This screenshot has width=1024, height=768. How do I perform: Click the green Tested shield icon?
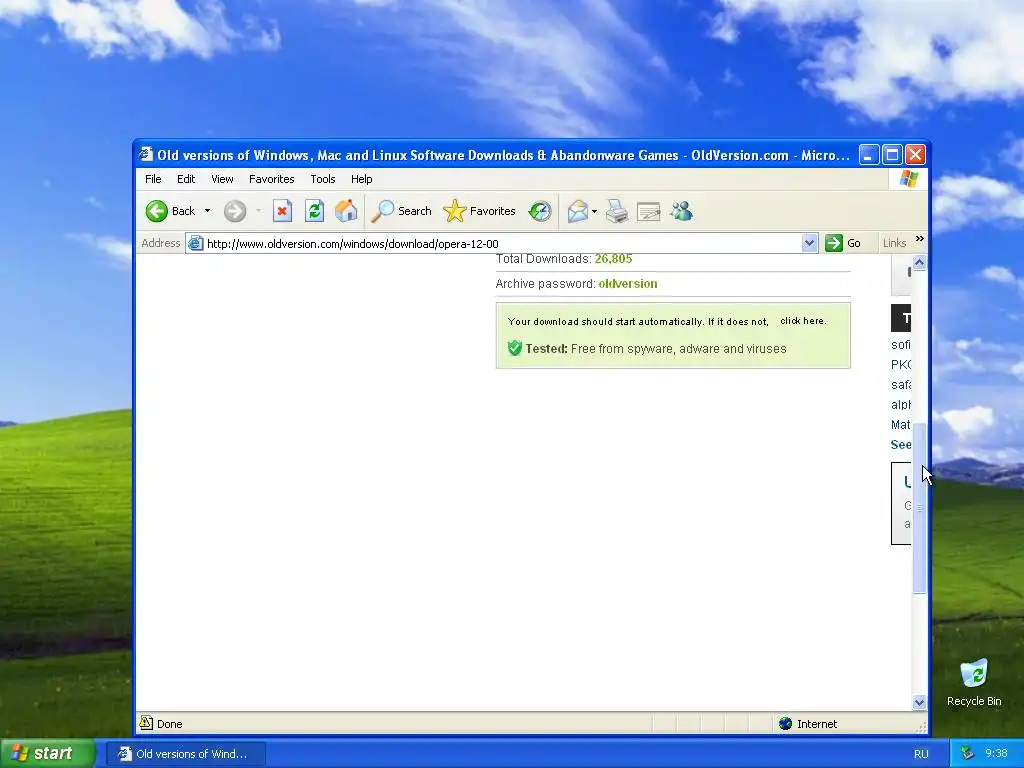click(x=515, y=348)
